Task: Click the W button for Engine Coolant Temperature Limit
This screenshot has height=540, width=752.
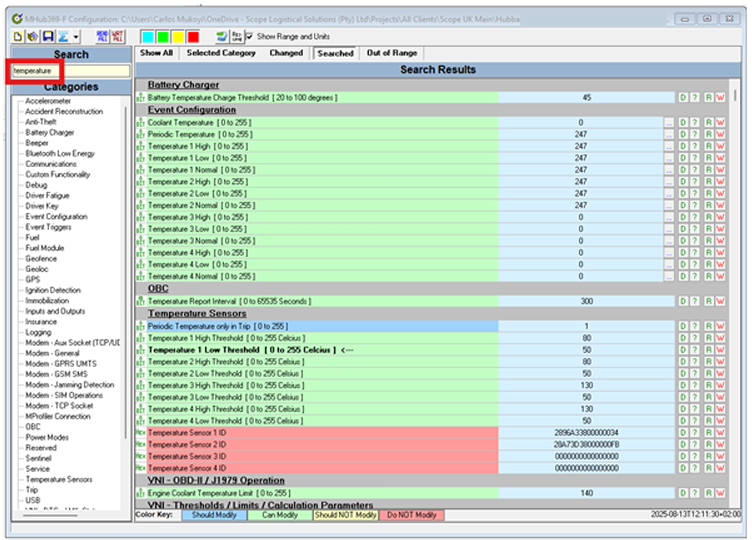Action: click(x=719, y=493)
